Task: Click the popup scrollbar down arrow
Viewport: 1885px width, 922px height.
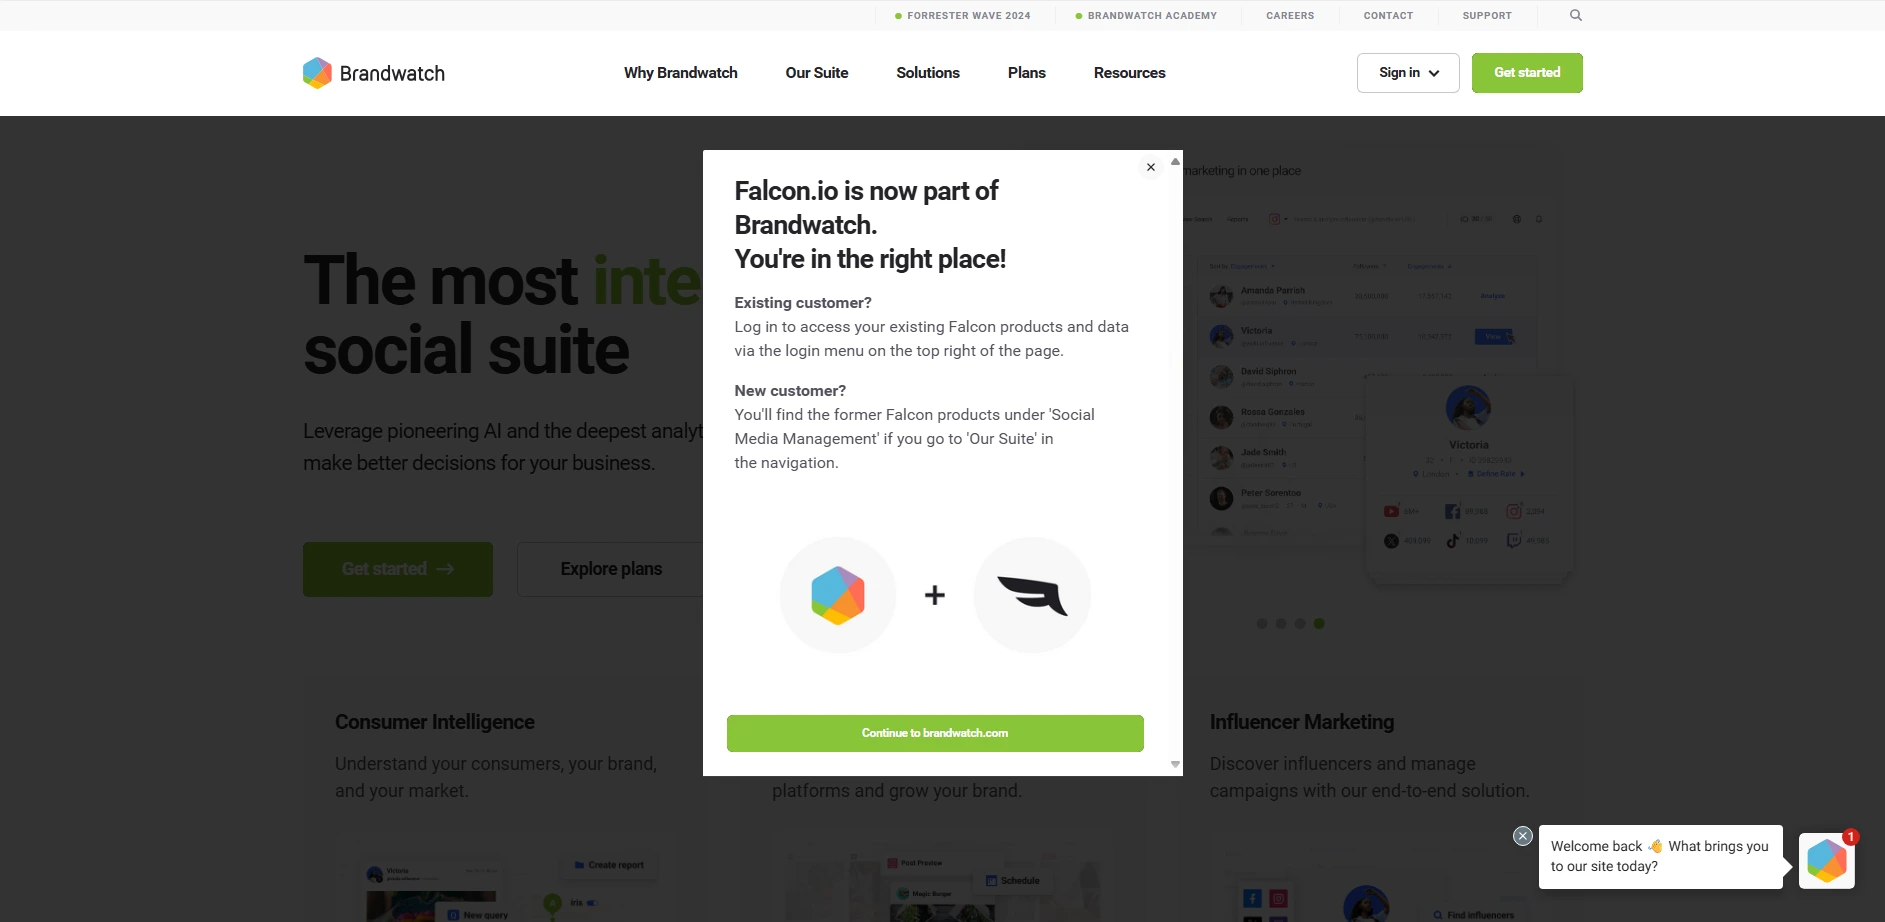Action: tap(1175, 764)
